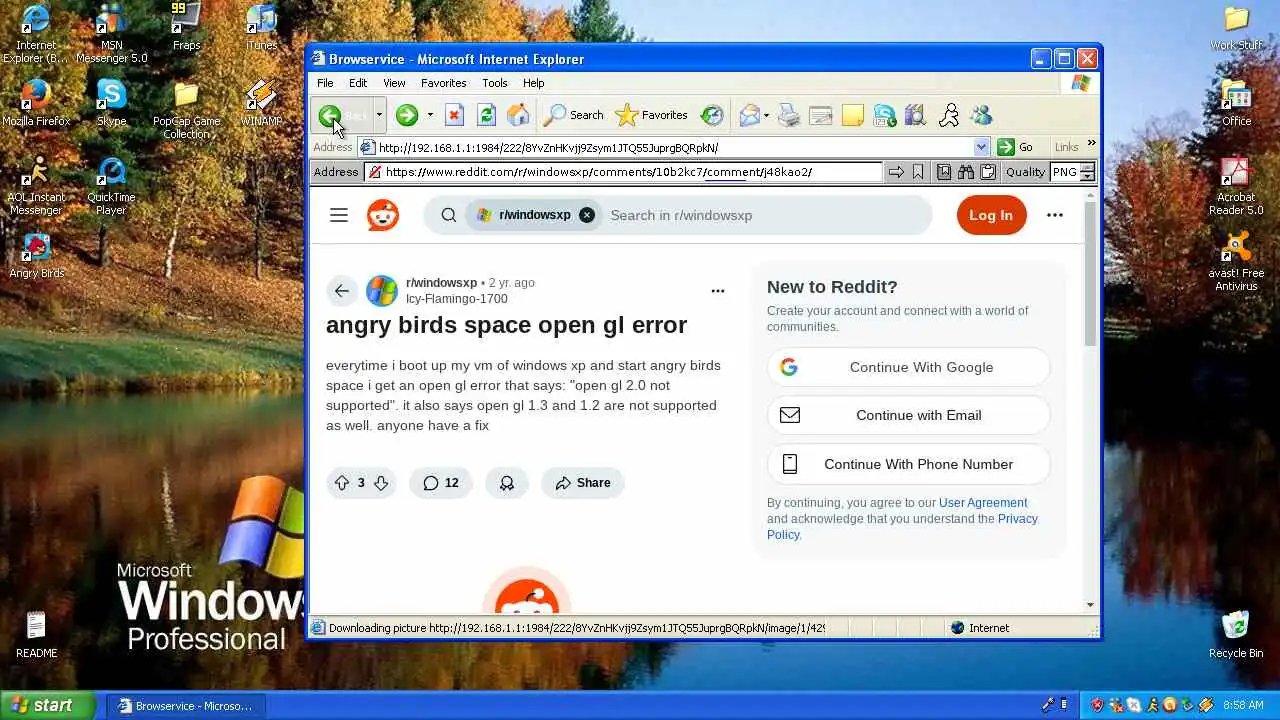Screen dimensions: 1280x720
Task: Click the Go button next to address
Action: (1015, 147)
